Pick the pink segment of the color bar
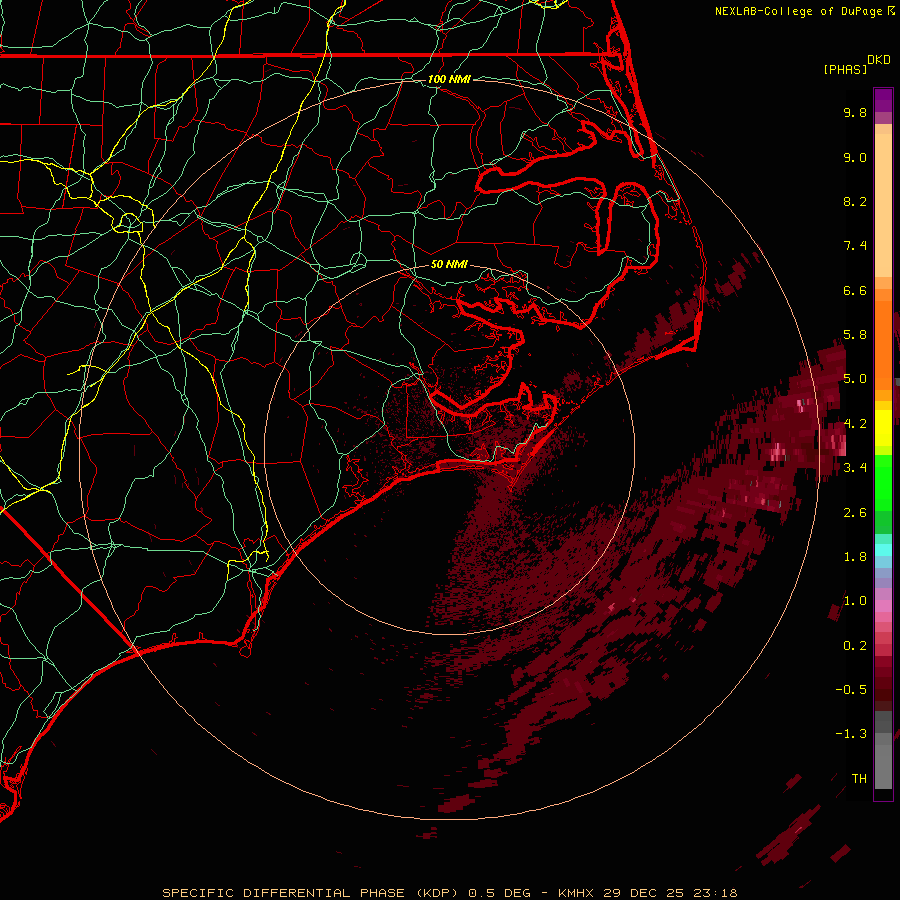Viewport: 900px width, 900px height. pyautogui.click(x=883, y=606)
